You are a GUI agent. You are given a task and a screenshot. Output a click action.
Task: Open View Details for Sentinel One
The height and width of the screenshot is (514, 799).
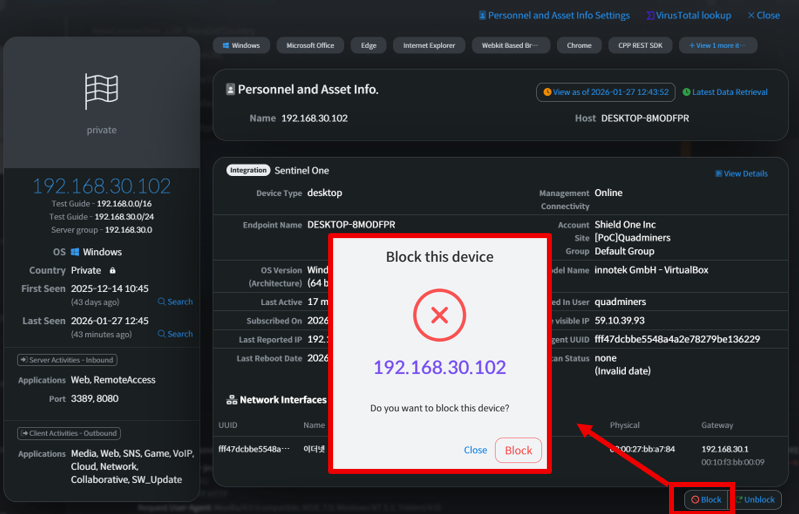tap(741, 174)
